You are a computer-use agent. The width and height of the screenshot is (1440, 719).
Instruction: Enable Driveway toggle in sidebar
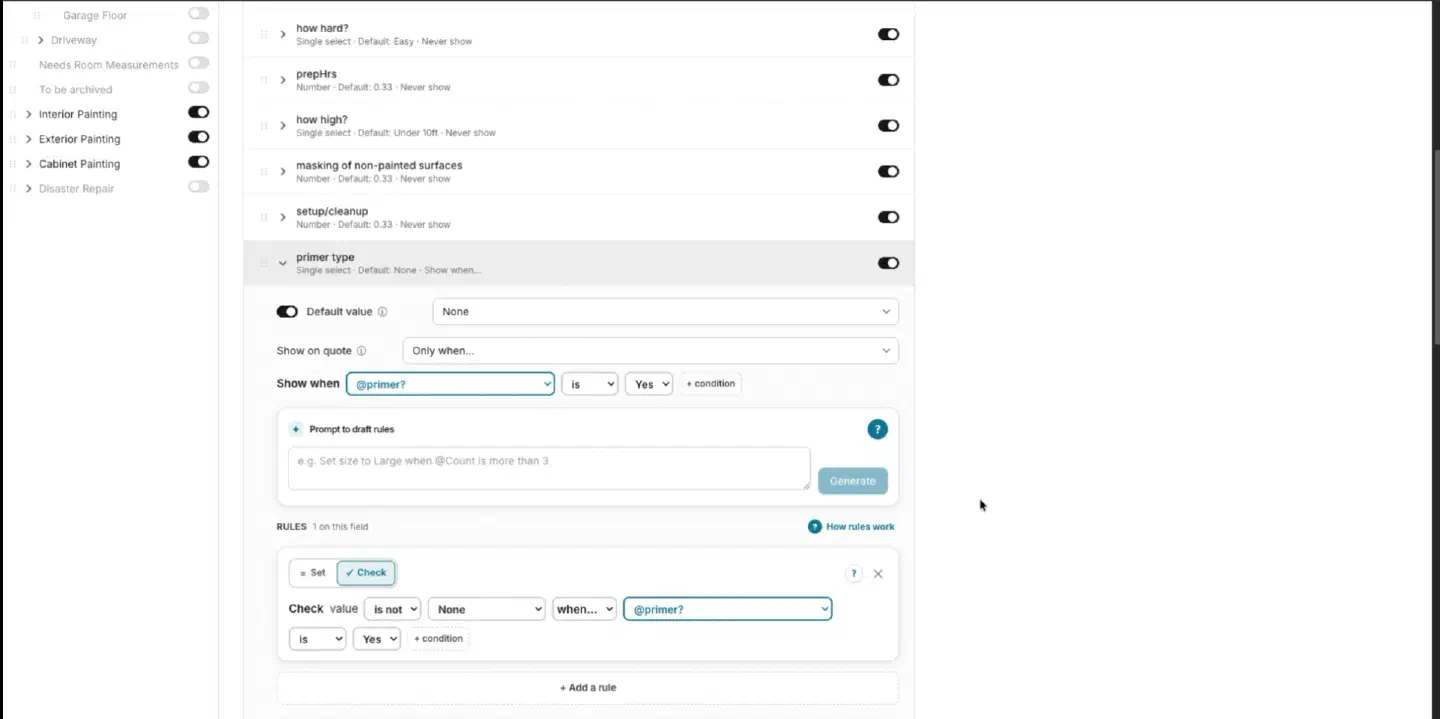point(198,38)
